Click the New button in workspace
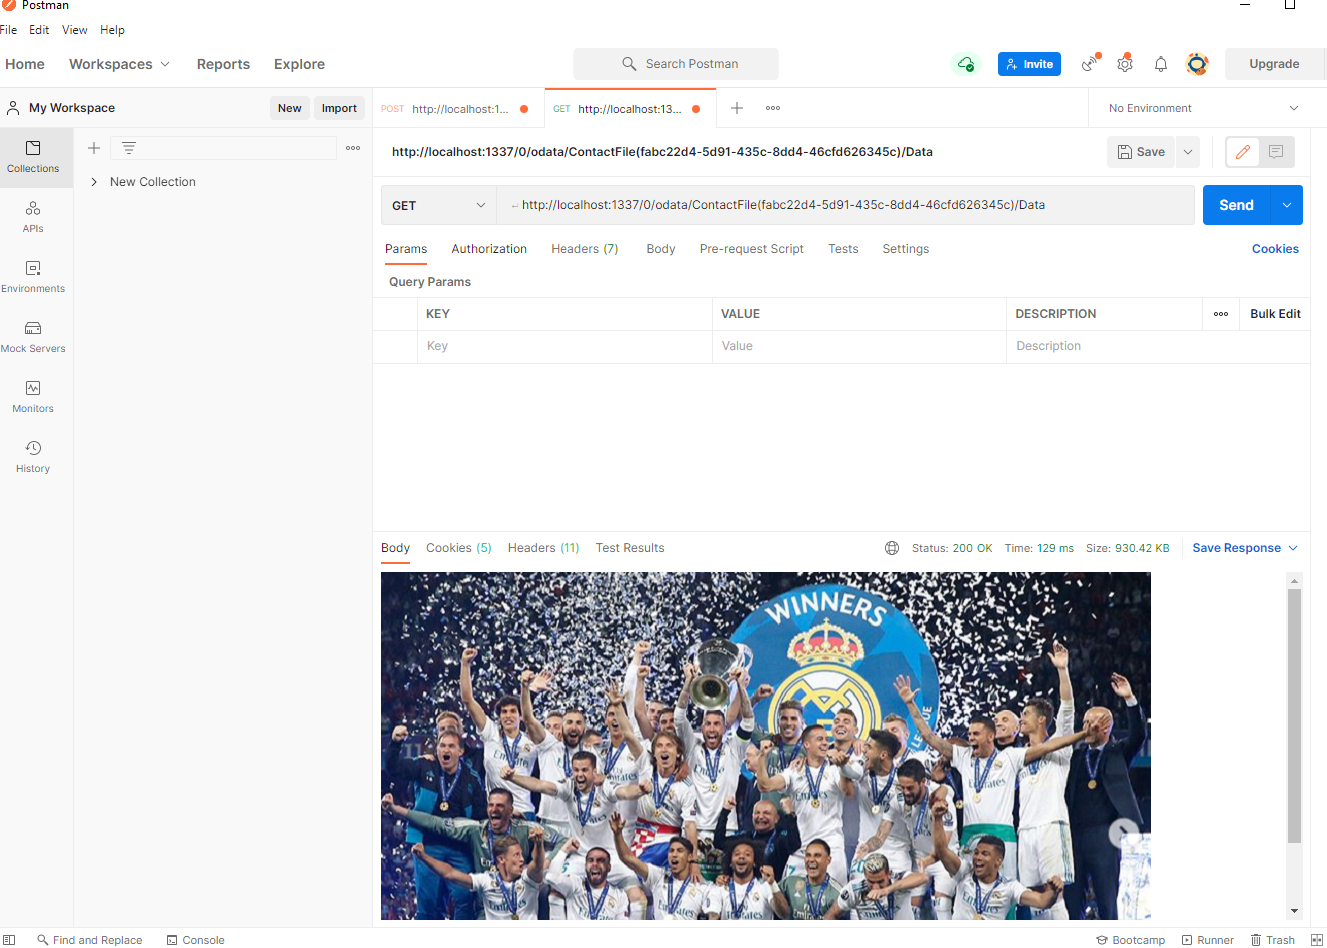This screenshot has height=948, width=1327. click(290, 108)
